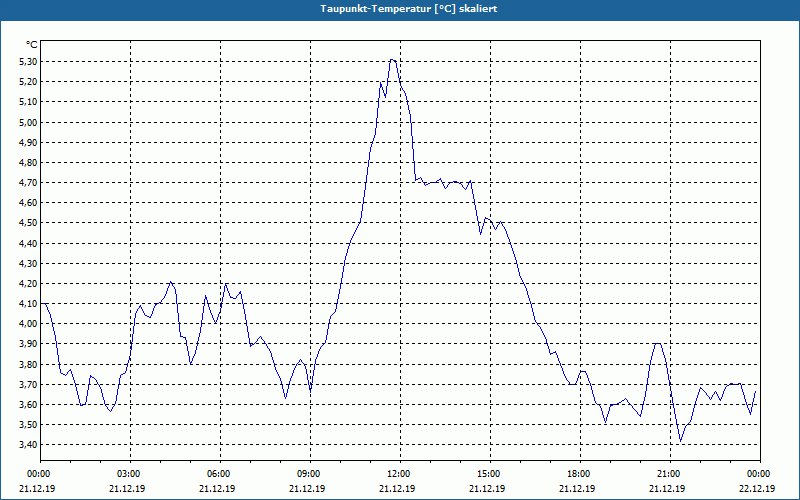Click the 21:00 time label

670,474
